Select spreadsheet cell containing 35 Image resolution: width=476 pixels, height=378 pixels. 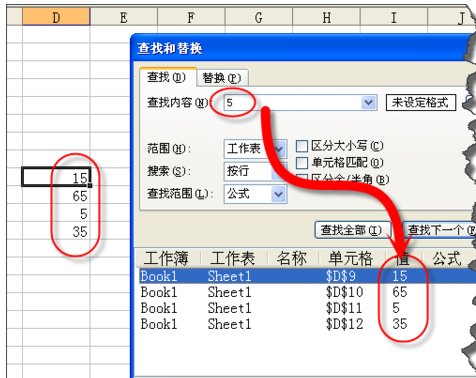click(x=56, y=231)
